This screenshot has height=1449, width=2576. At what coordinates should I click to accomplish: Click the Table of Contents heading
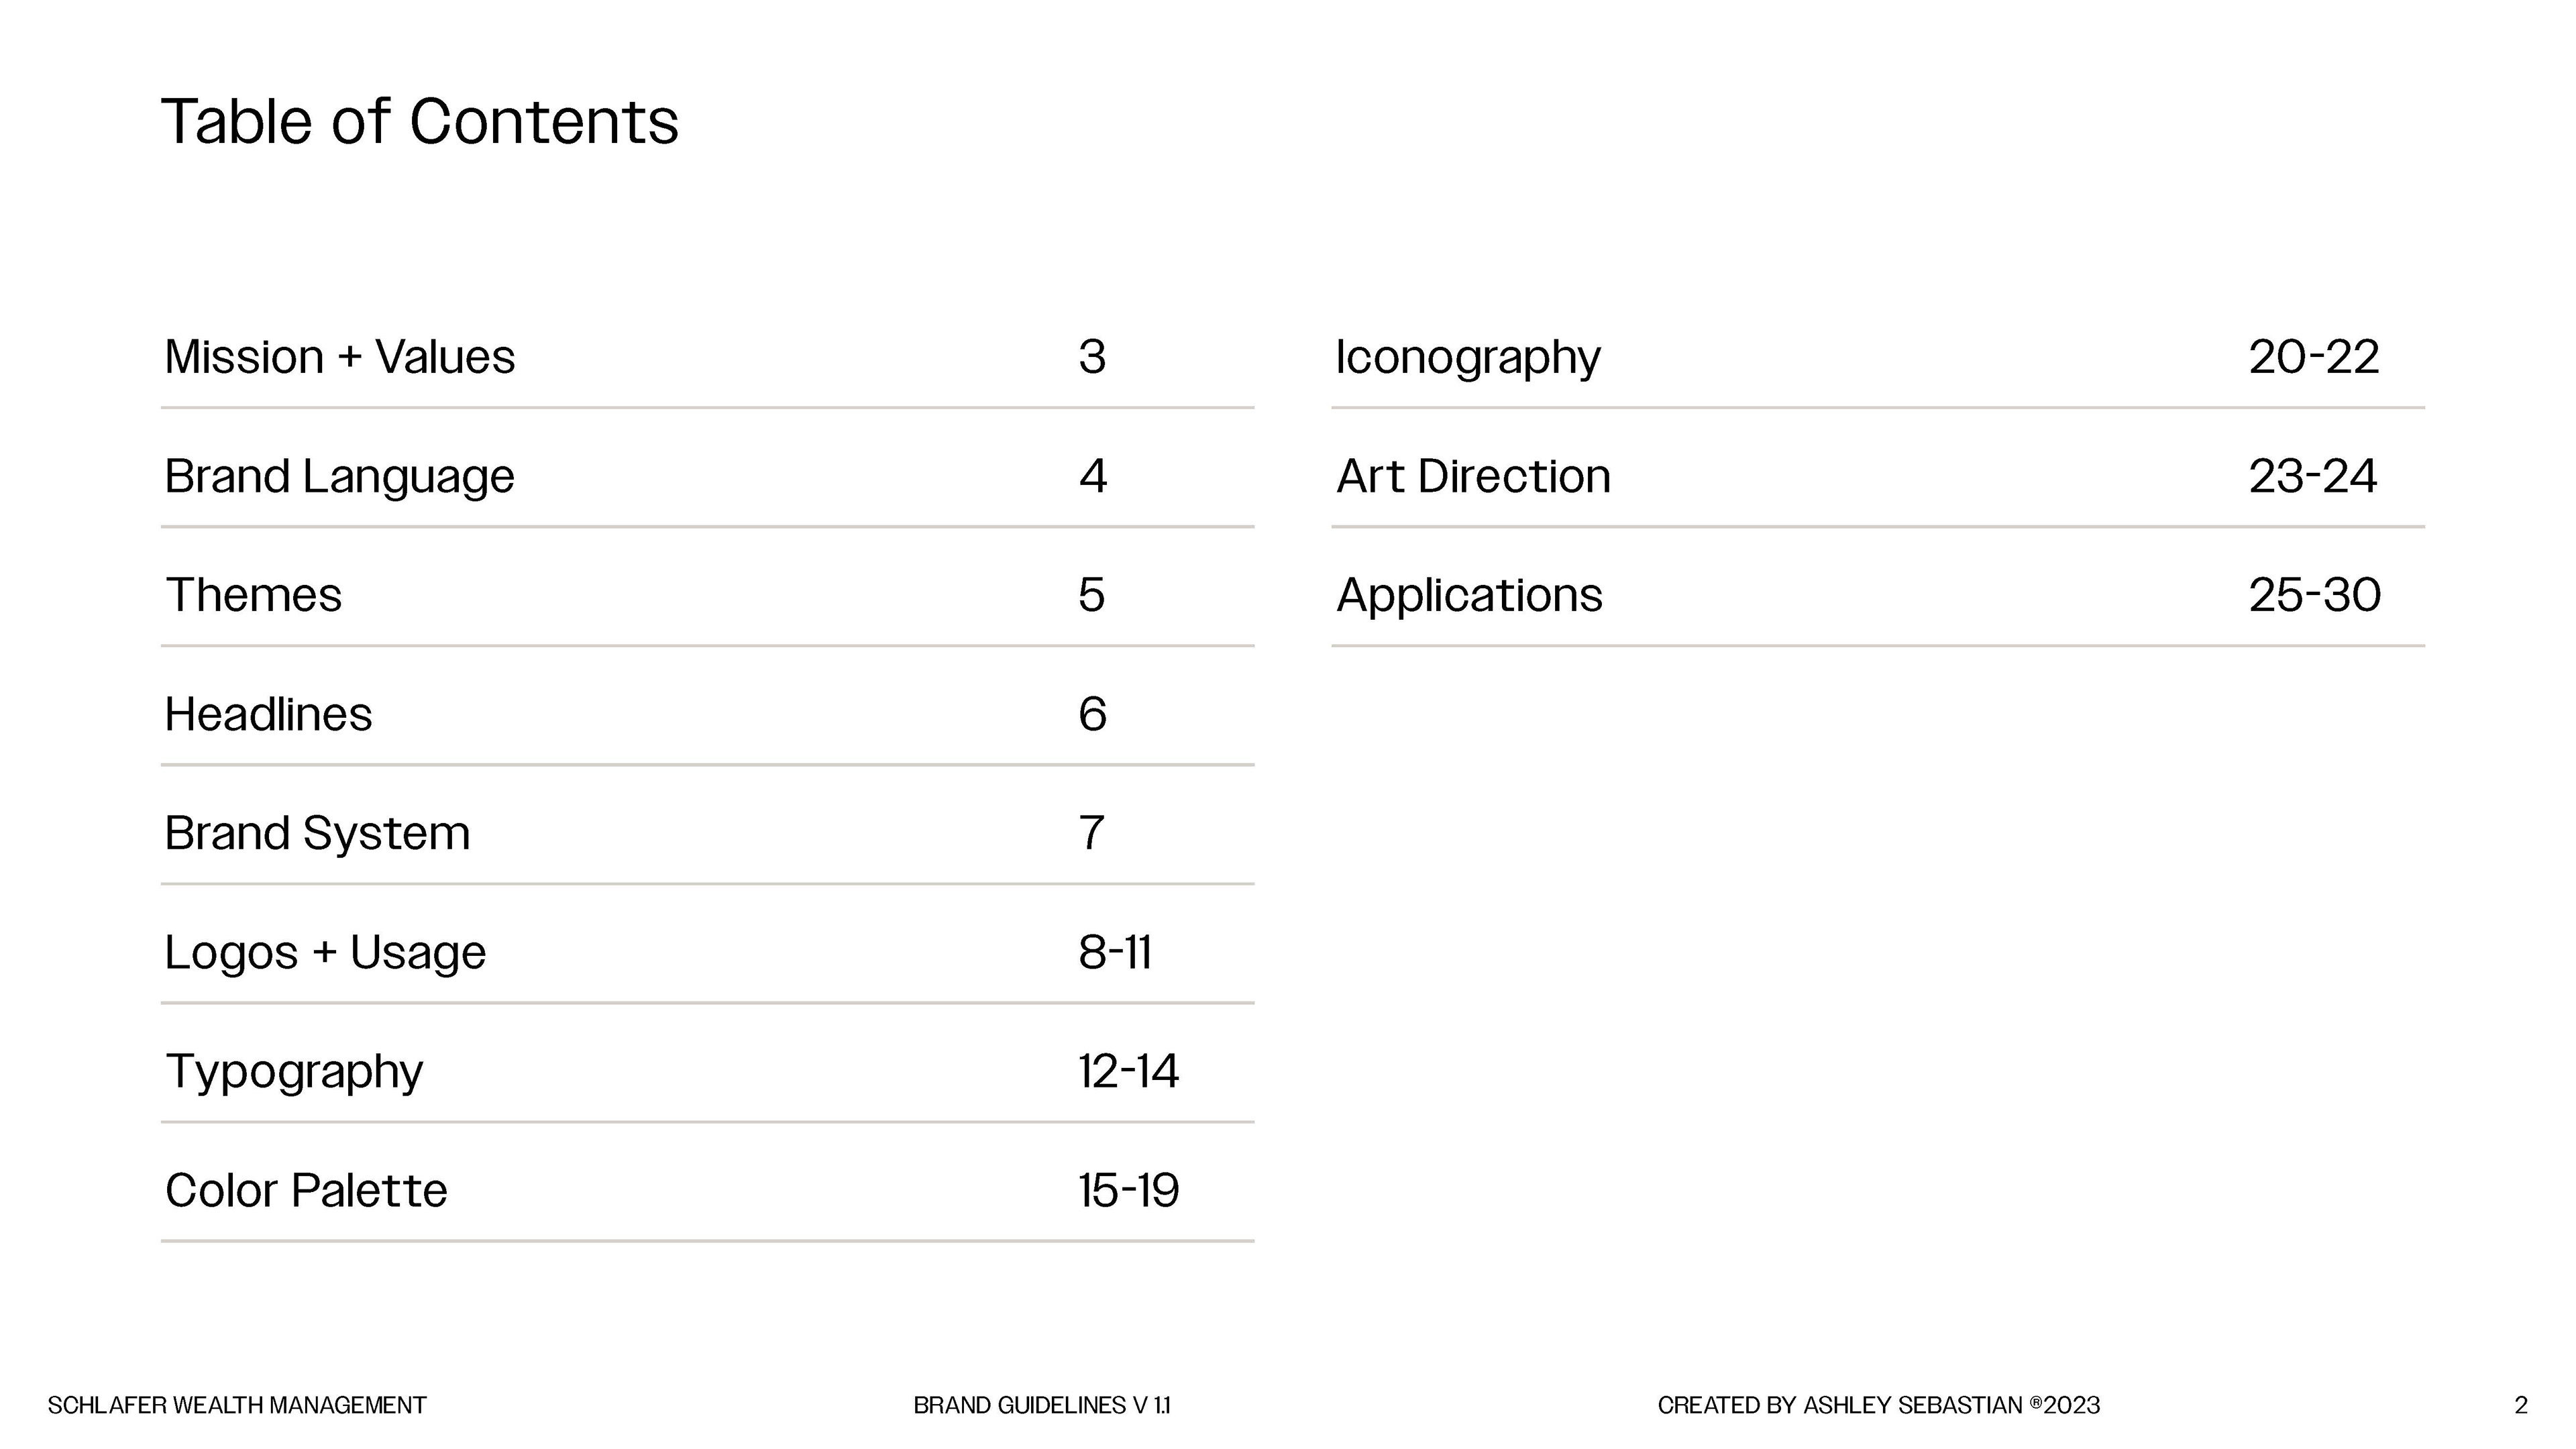click(x=419, y=122)
